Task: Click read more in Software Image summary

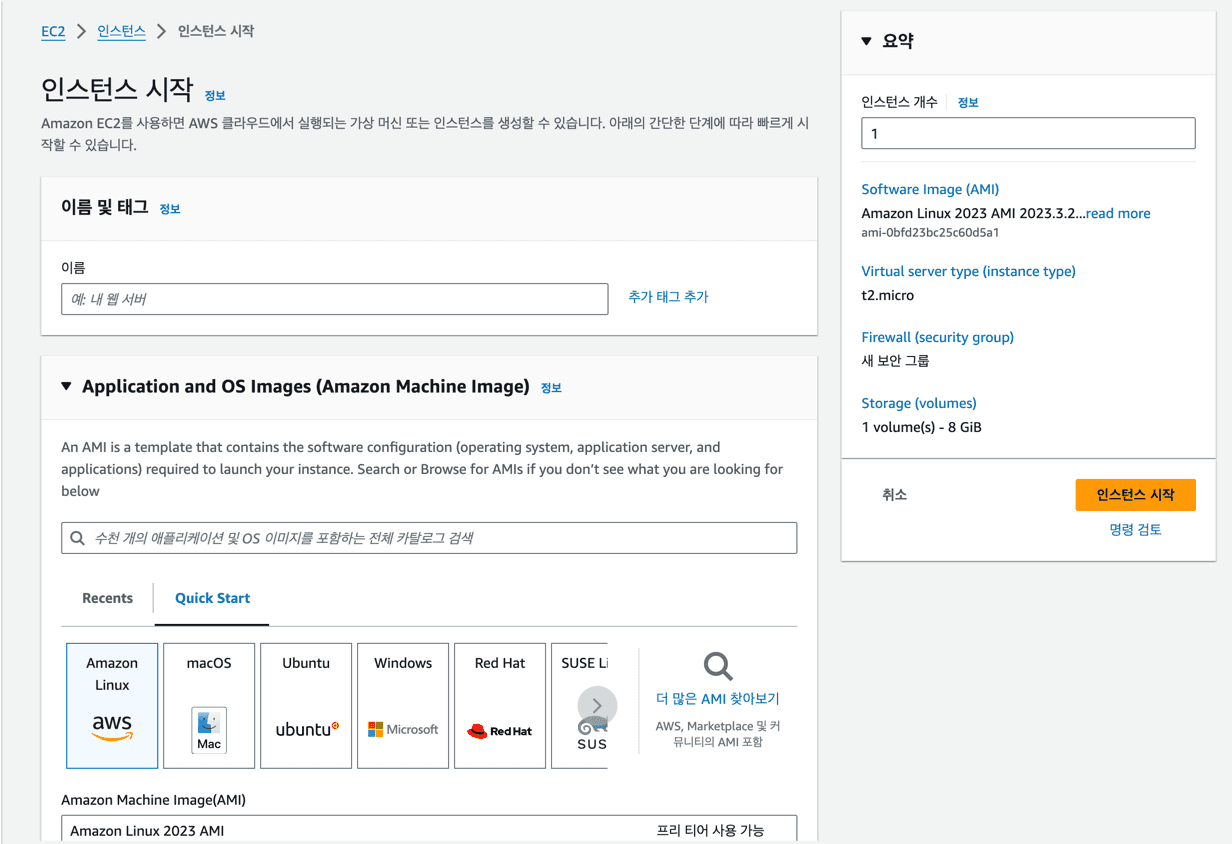Action: (x=1118, y=213)
